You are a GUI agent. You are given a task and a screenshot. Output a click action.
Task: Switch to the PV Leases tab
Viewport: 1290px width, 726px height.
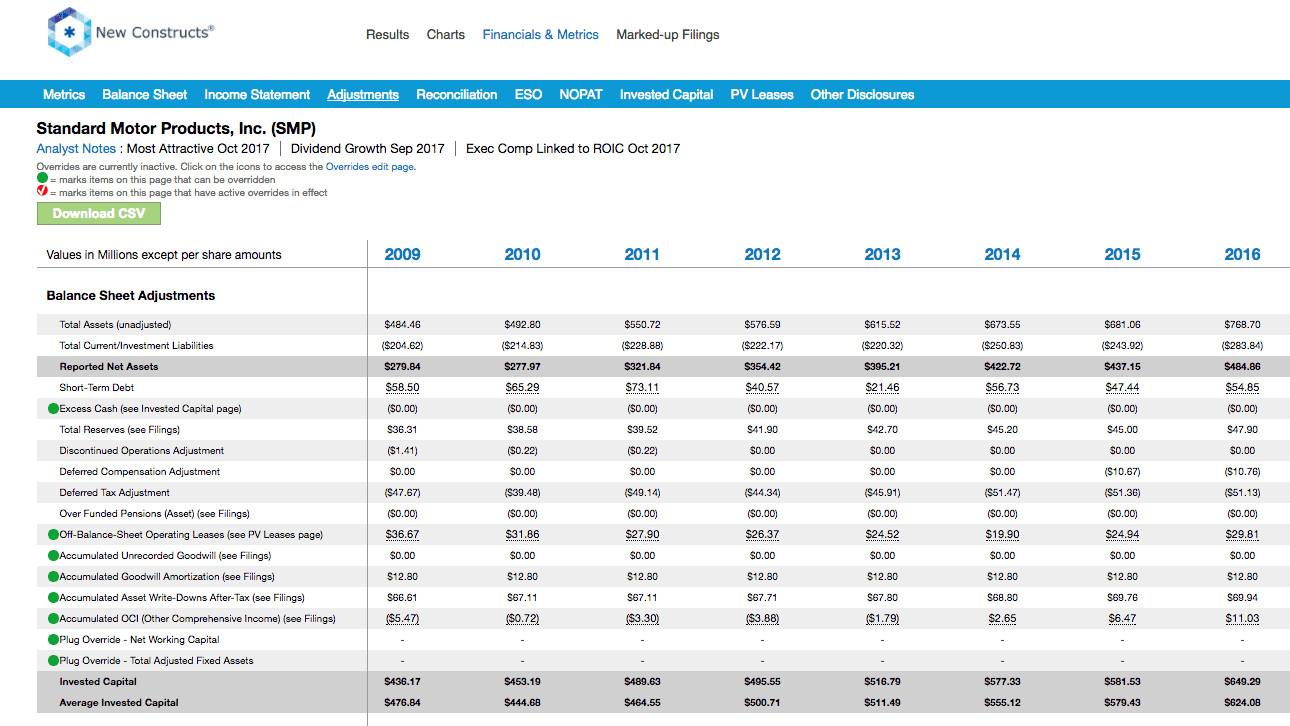[762, 94]
